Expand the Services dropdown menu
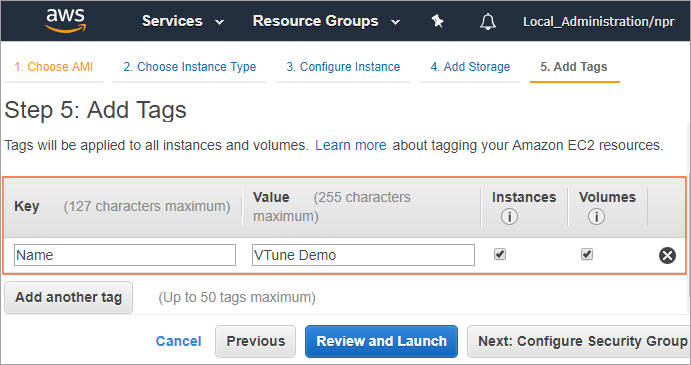Screen dimensions: 691x365 183,21
